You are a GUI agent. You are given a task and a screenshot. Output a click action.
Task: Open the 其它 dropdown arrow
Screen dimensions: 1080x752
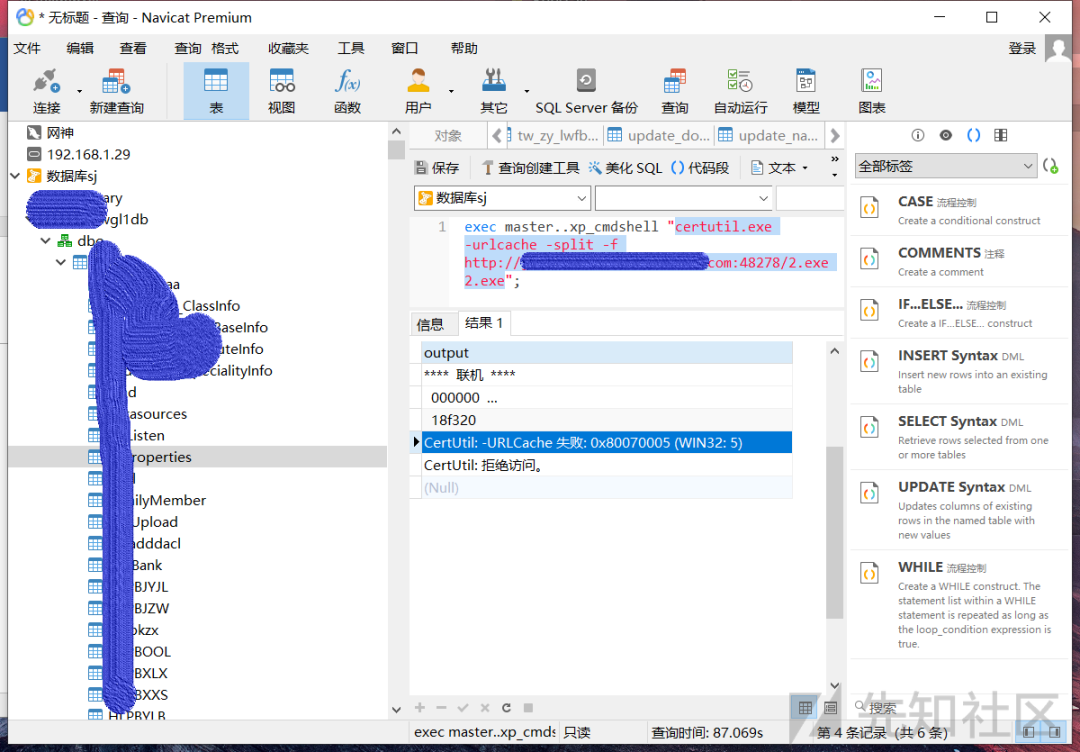tap(526, 91)
